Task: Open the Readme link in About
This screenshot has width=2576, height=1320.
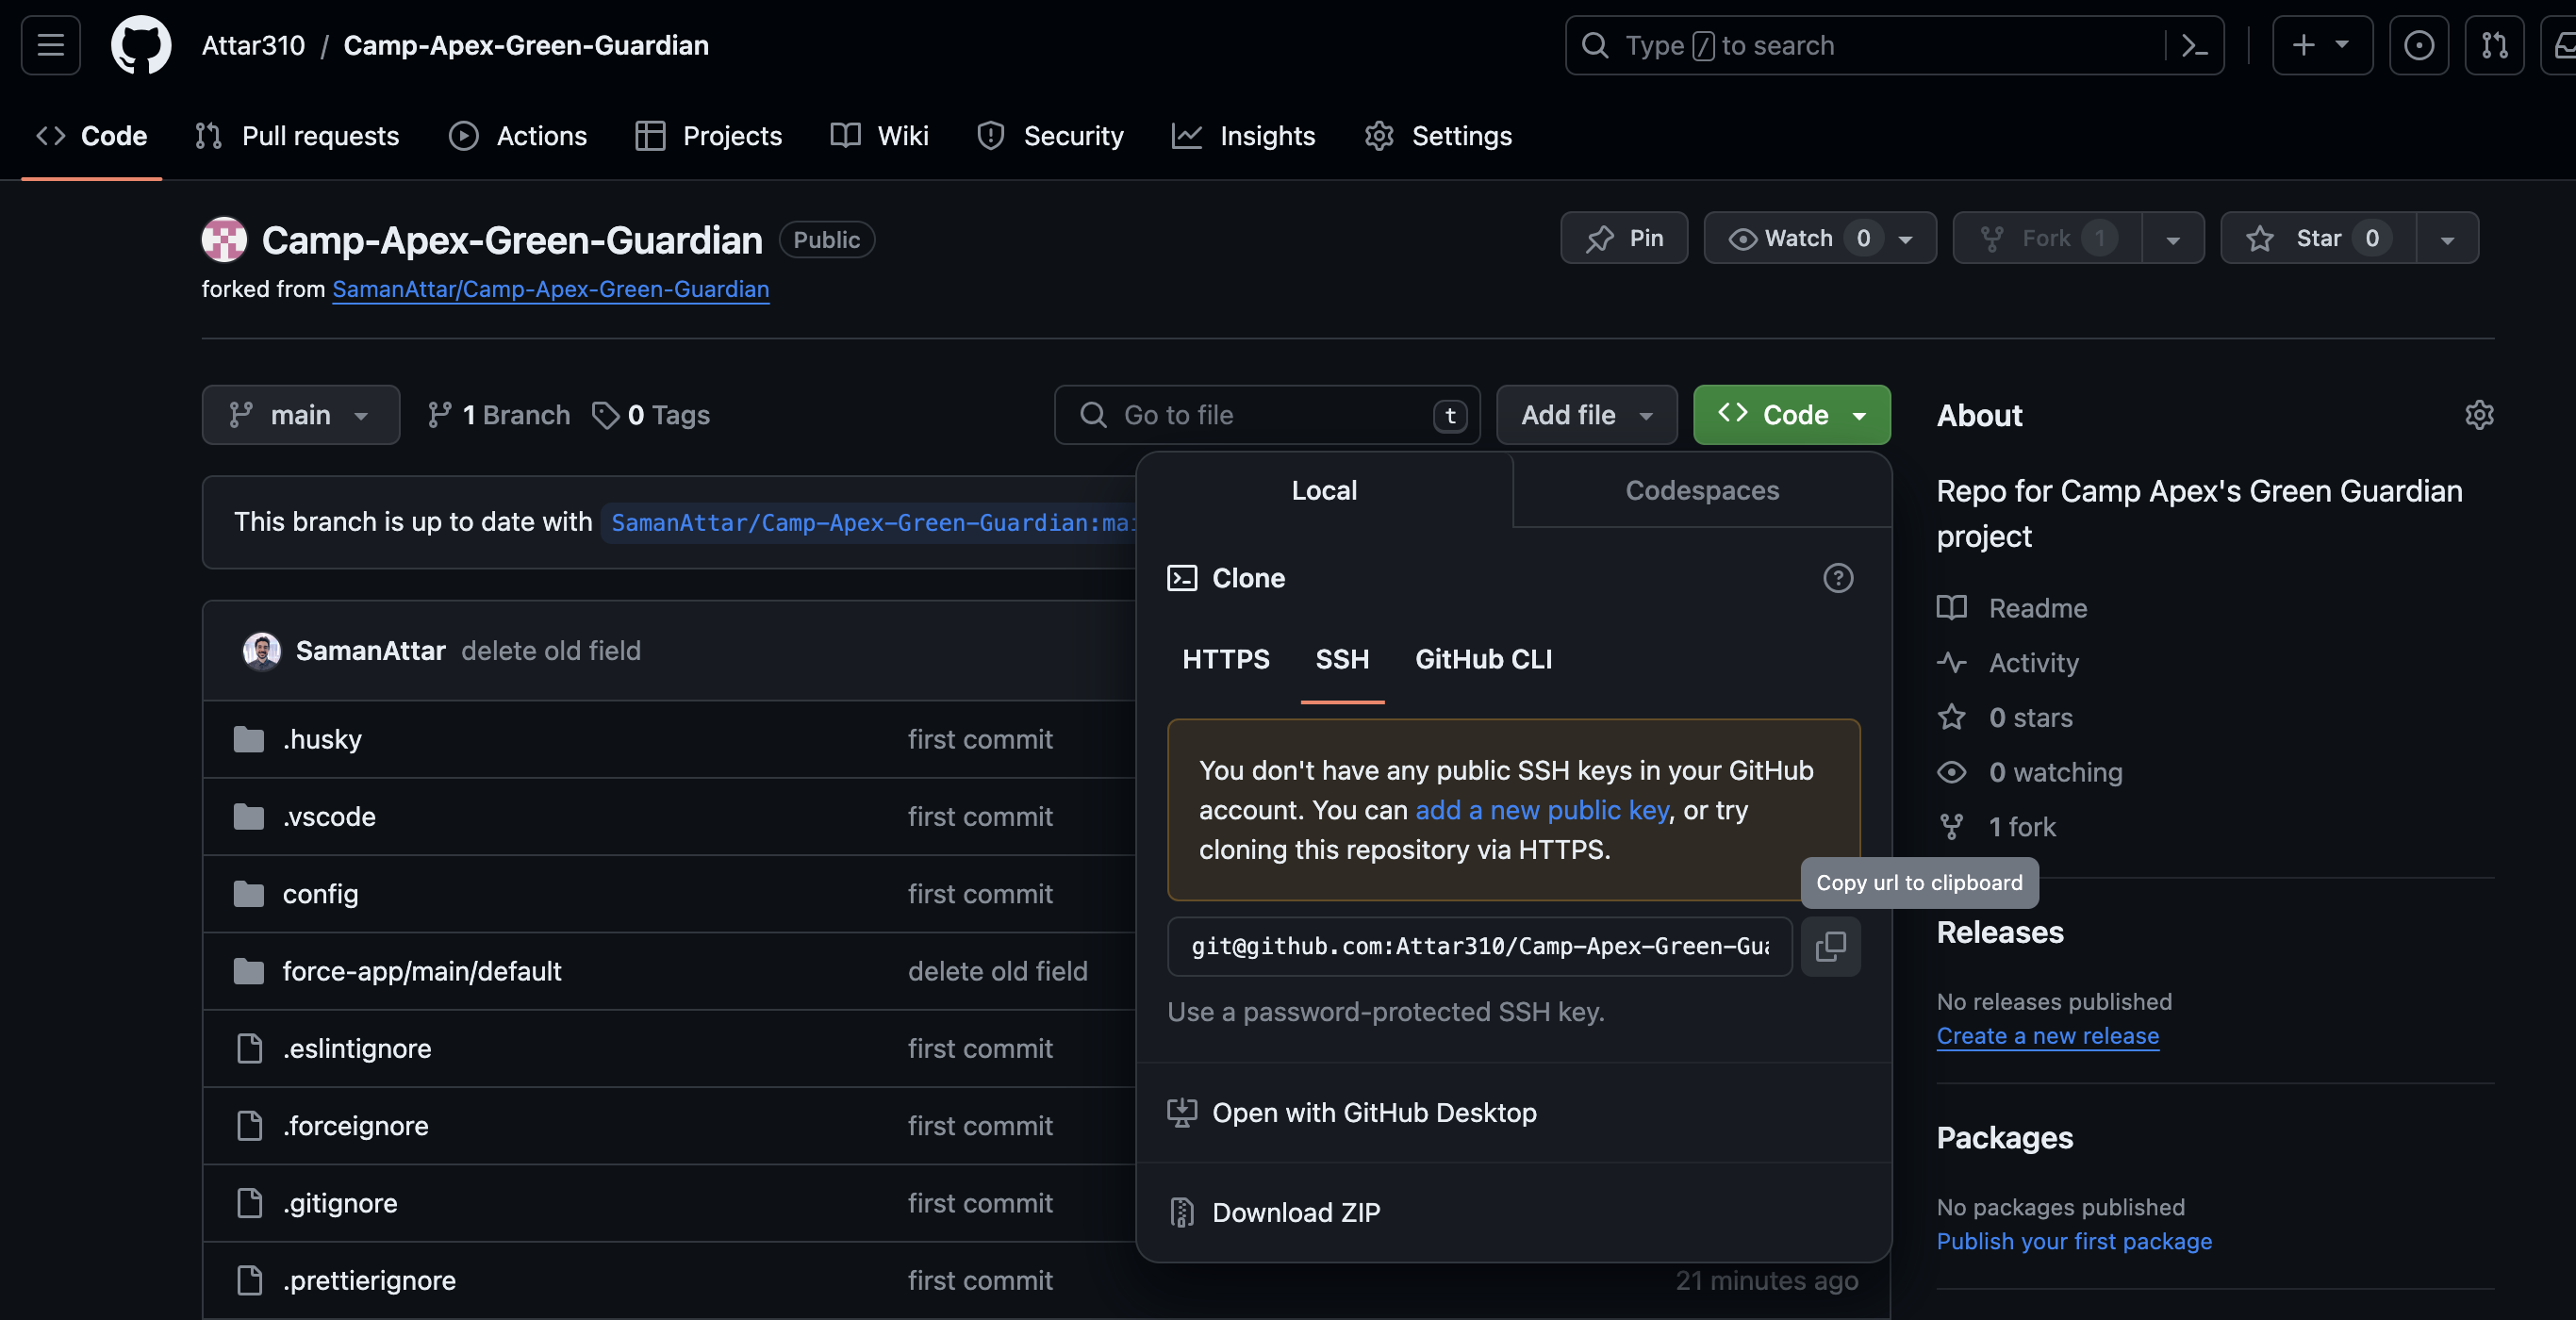Action: (2012, 608)
